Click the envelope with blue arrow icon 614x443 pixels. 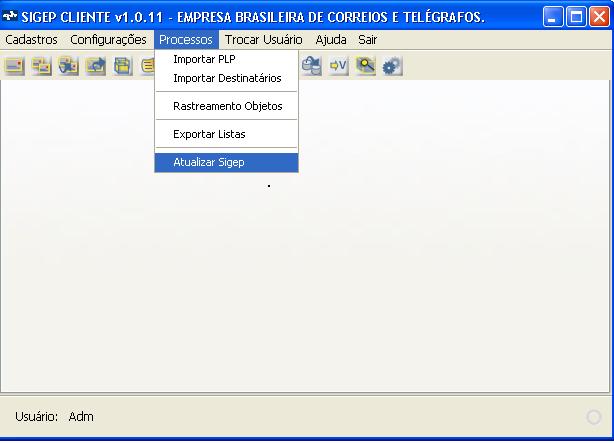click(x=96, y=66)
